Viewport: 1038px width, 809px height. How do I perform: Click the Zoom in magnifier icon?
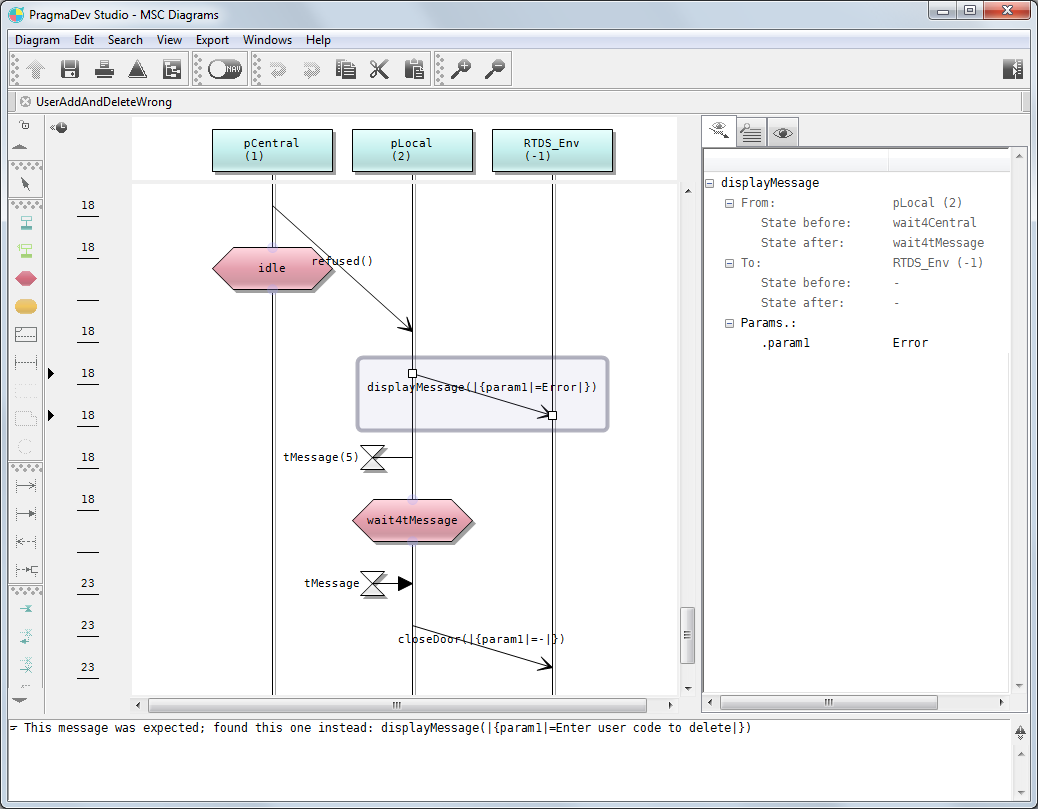point(461,69)
